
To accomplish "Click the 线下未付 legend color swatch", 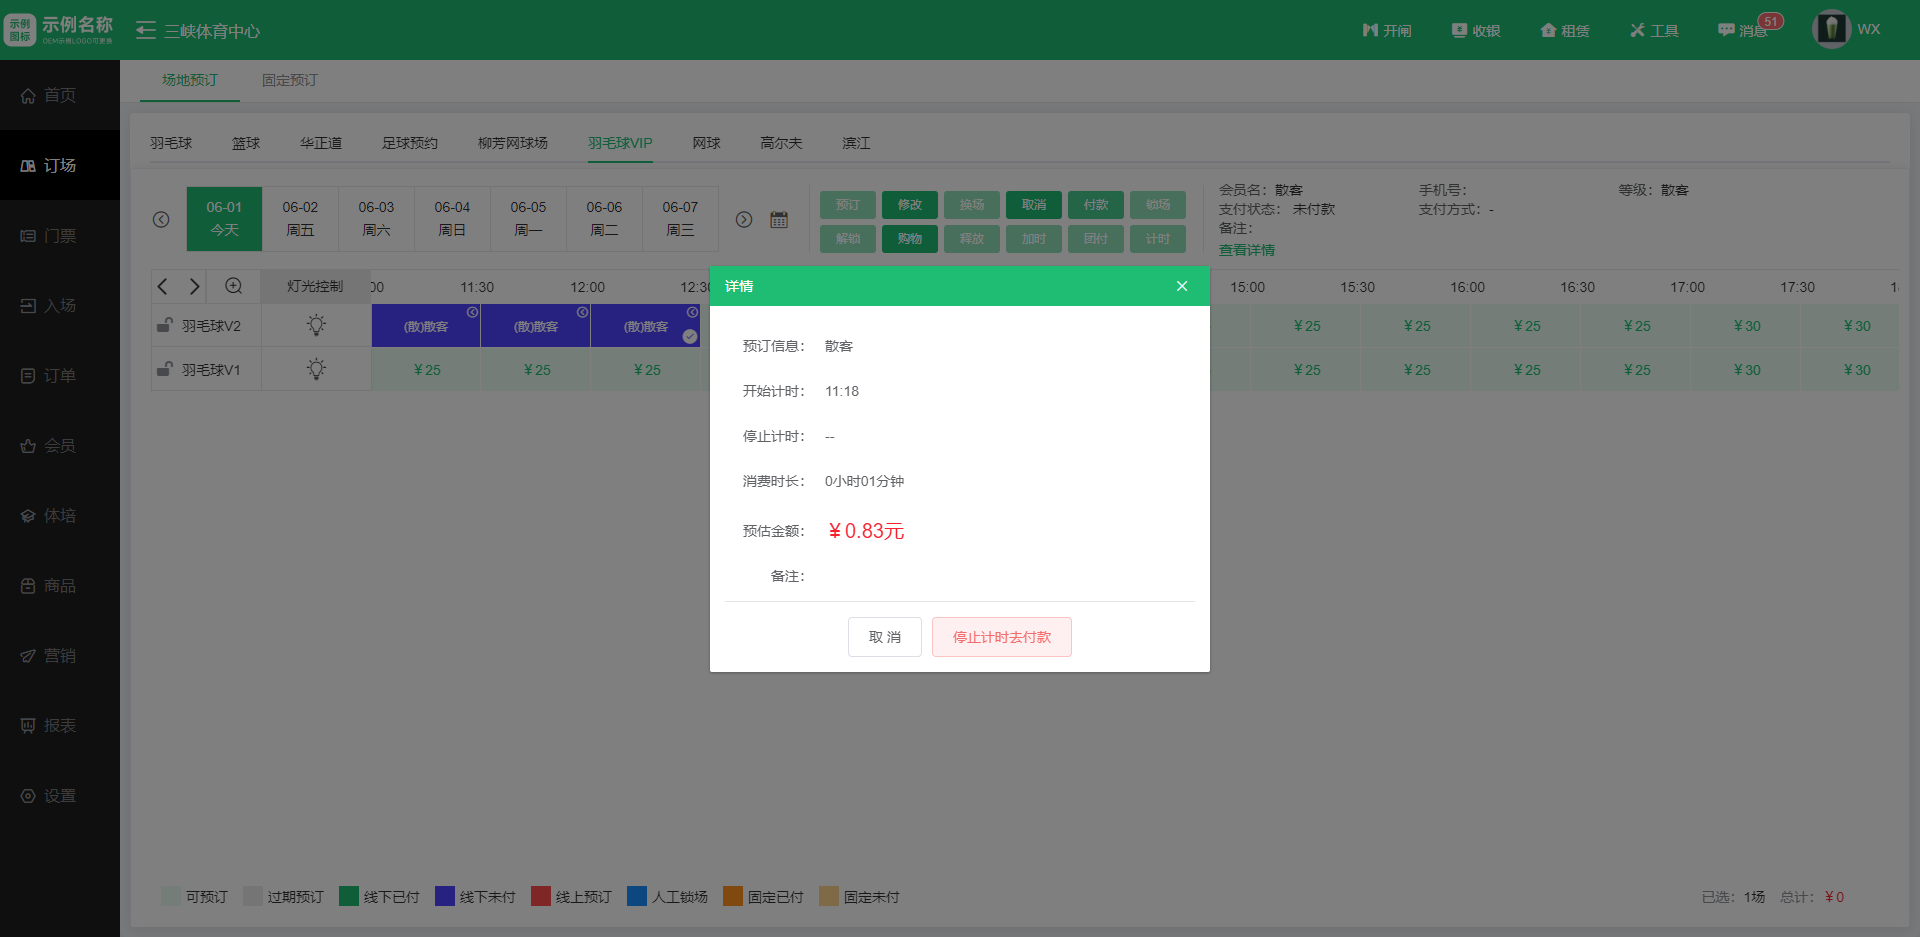I will click(445, 896).
